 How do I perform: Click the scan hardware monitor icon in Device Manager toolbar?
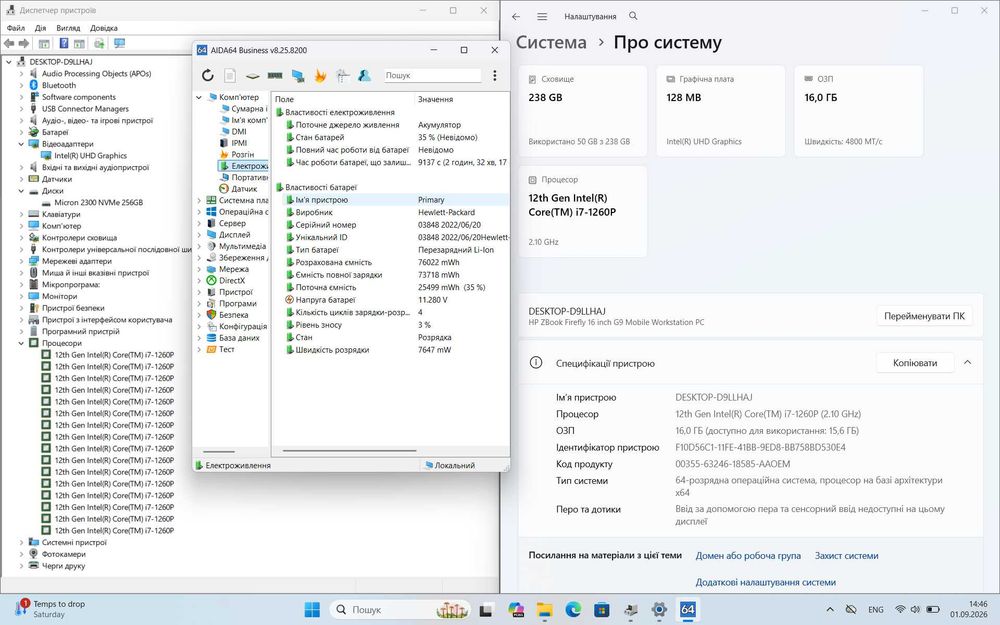[x=119, y=43]
